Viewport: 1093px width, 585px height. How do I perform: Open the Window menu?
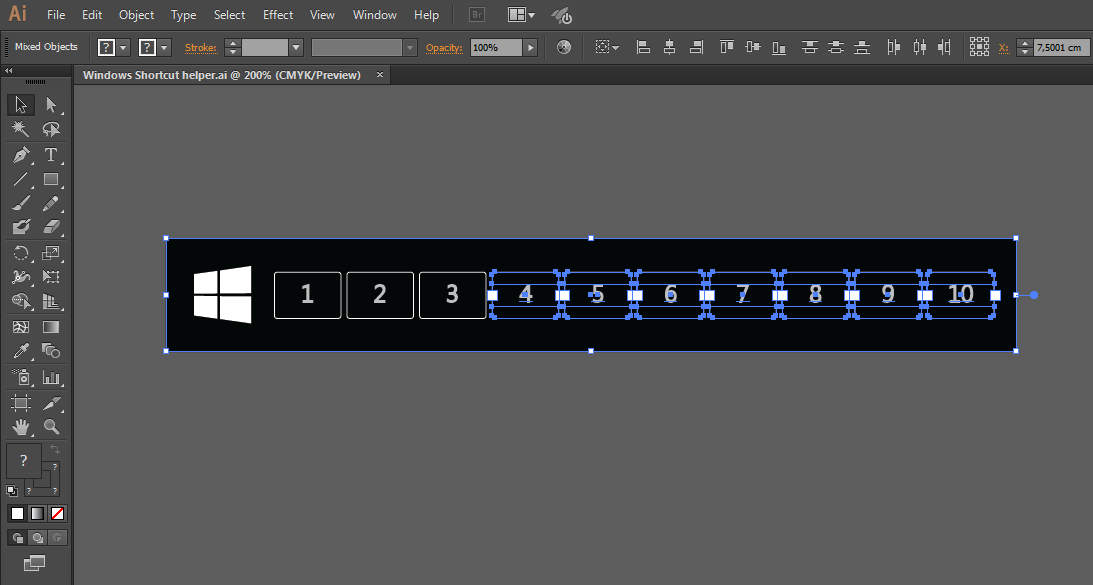374,15
